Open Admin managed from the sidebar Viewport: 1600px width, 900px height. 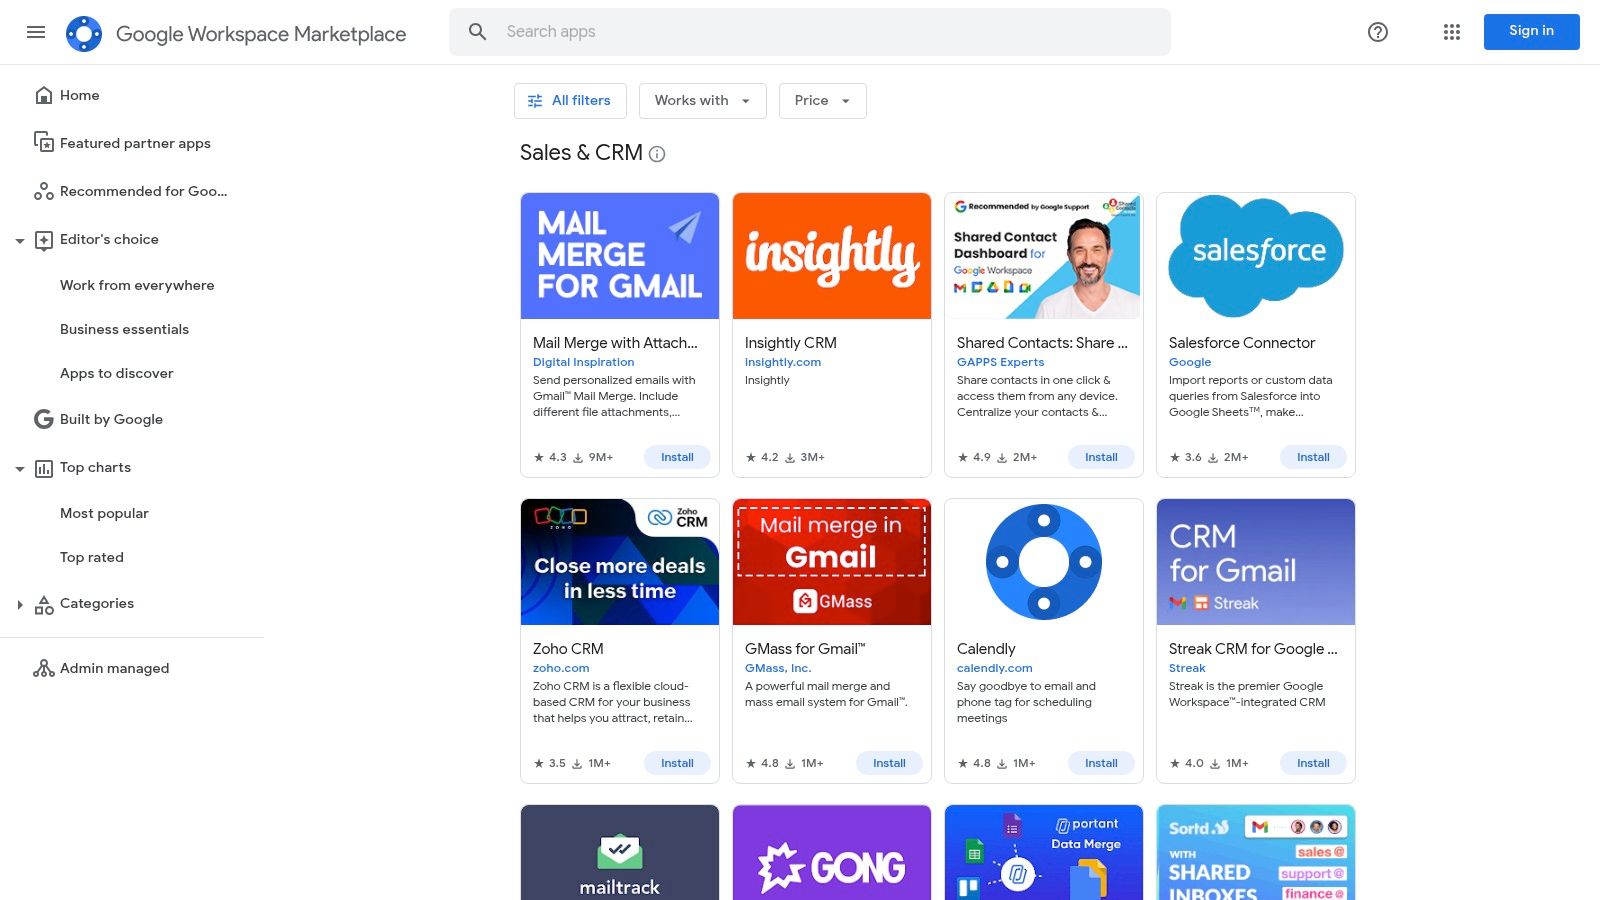tap(114, 668)
